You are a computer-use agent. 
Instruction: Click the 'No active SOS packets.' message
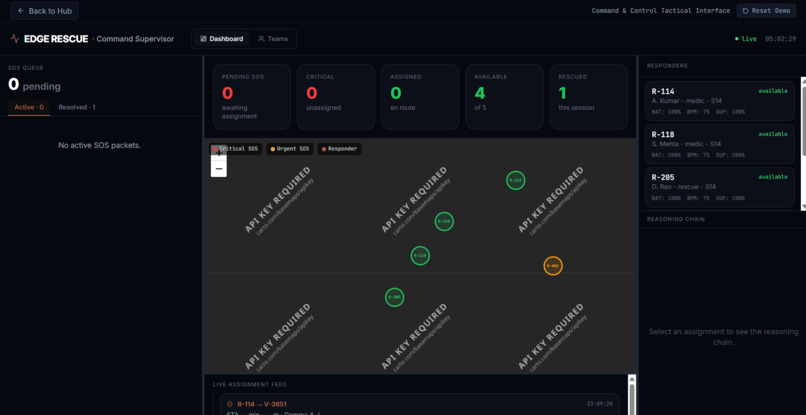(100, 146)
